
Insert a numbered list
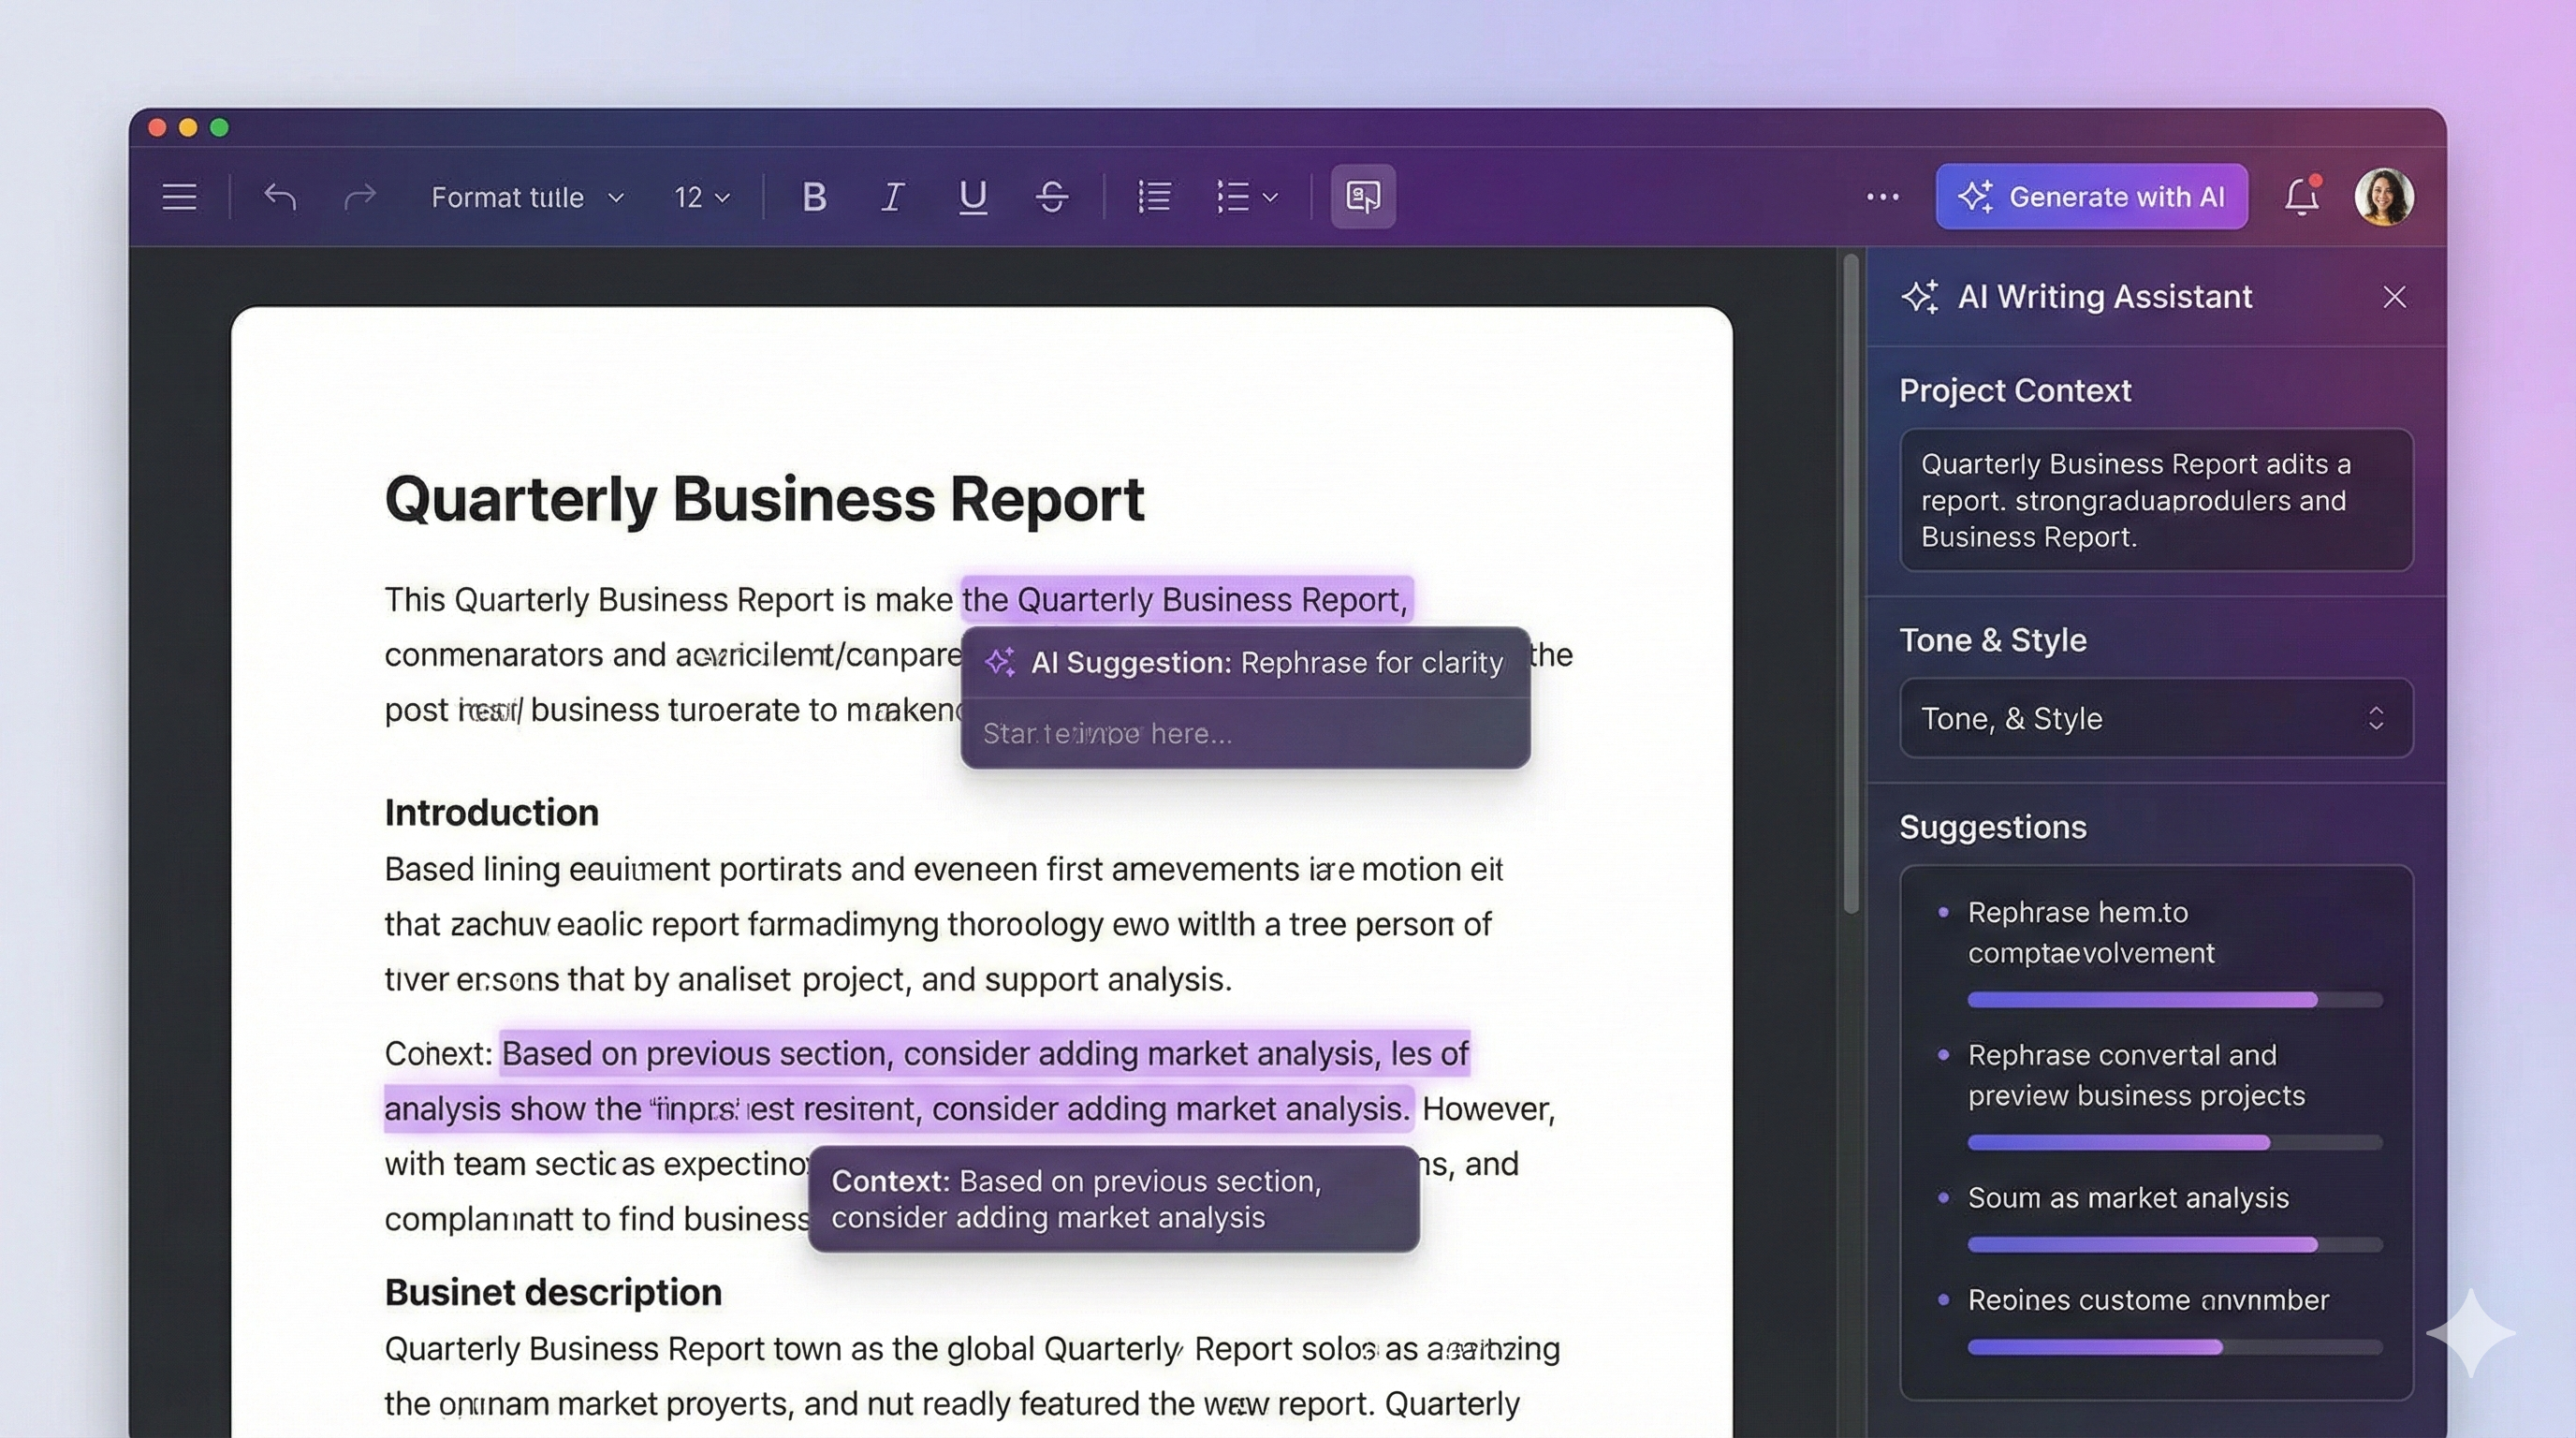(1154, 197)
